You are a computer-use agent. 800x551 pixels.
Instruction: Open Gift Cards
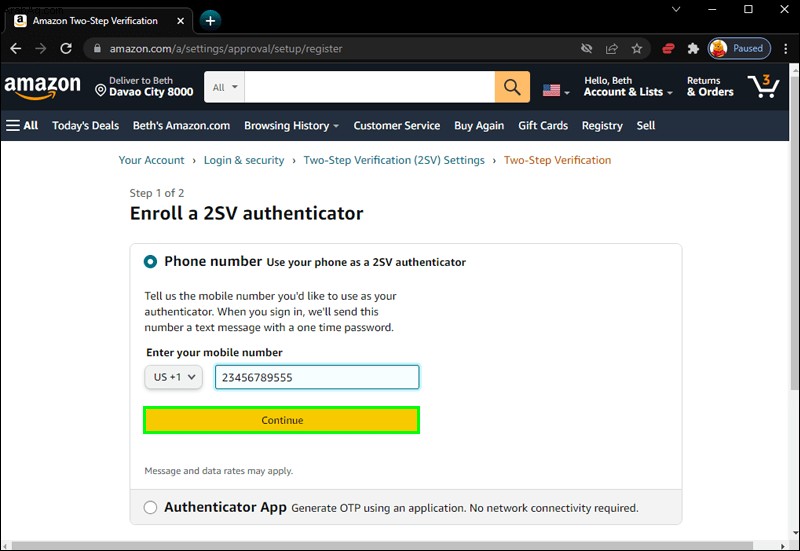(543, 126)
